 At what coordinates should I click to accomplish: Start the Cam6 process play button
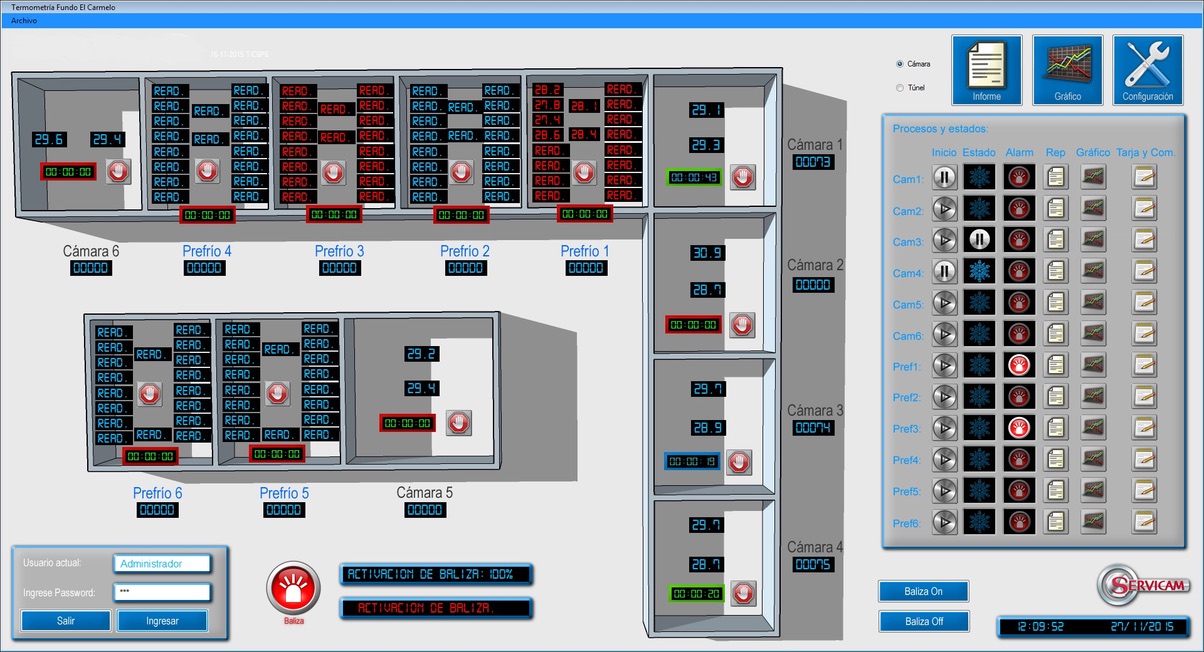click(944, 334)
